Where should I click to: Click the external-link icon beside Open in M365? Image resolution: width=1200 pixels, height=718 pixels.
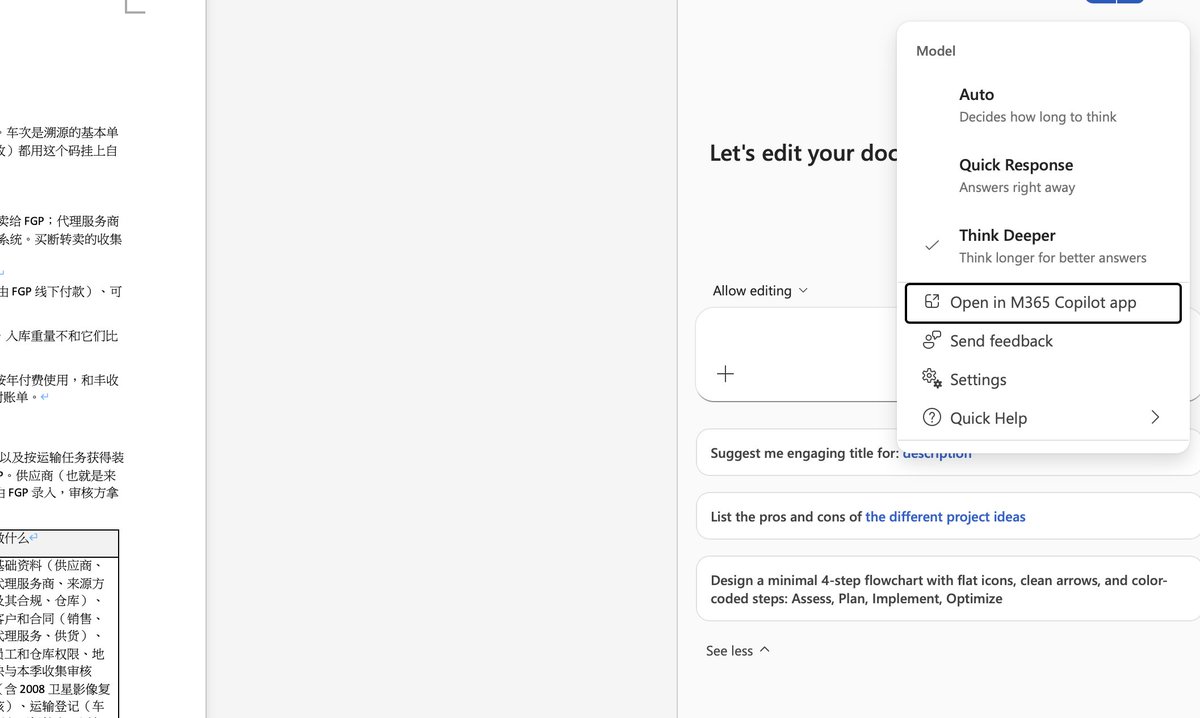[932, 302]
